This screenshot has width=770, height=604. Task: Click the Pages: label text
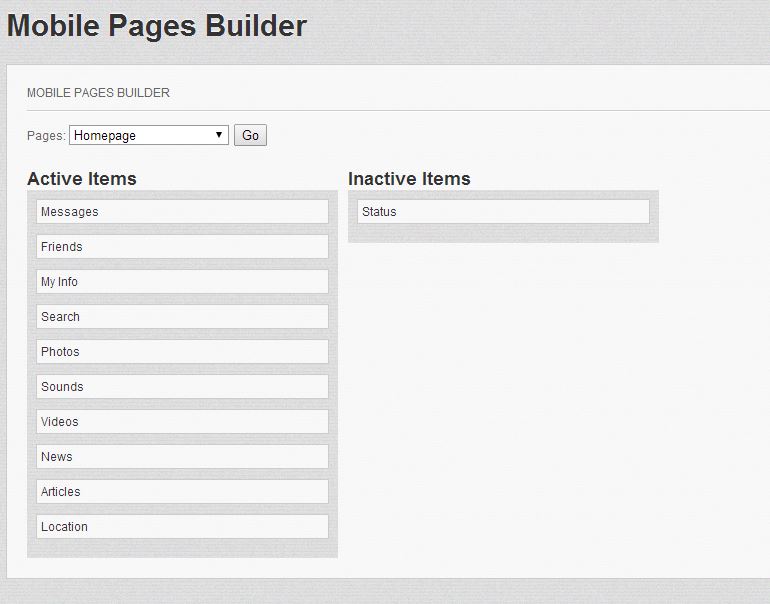point(46,136)
